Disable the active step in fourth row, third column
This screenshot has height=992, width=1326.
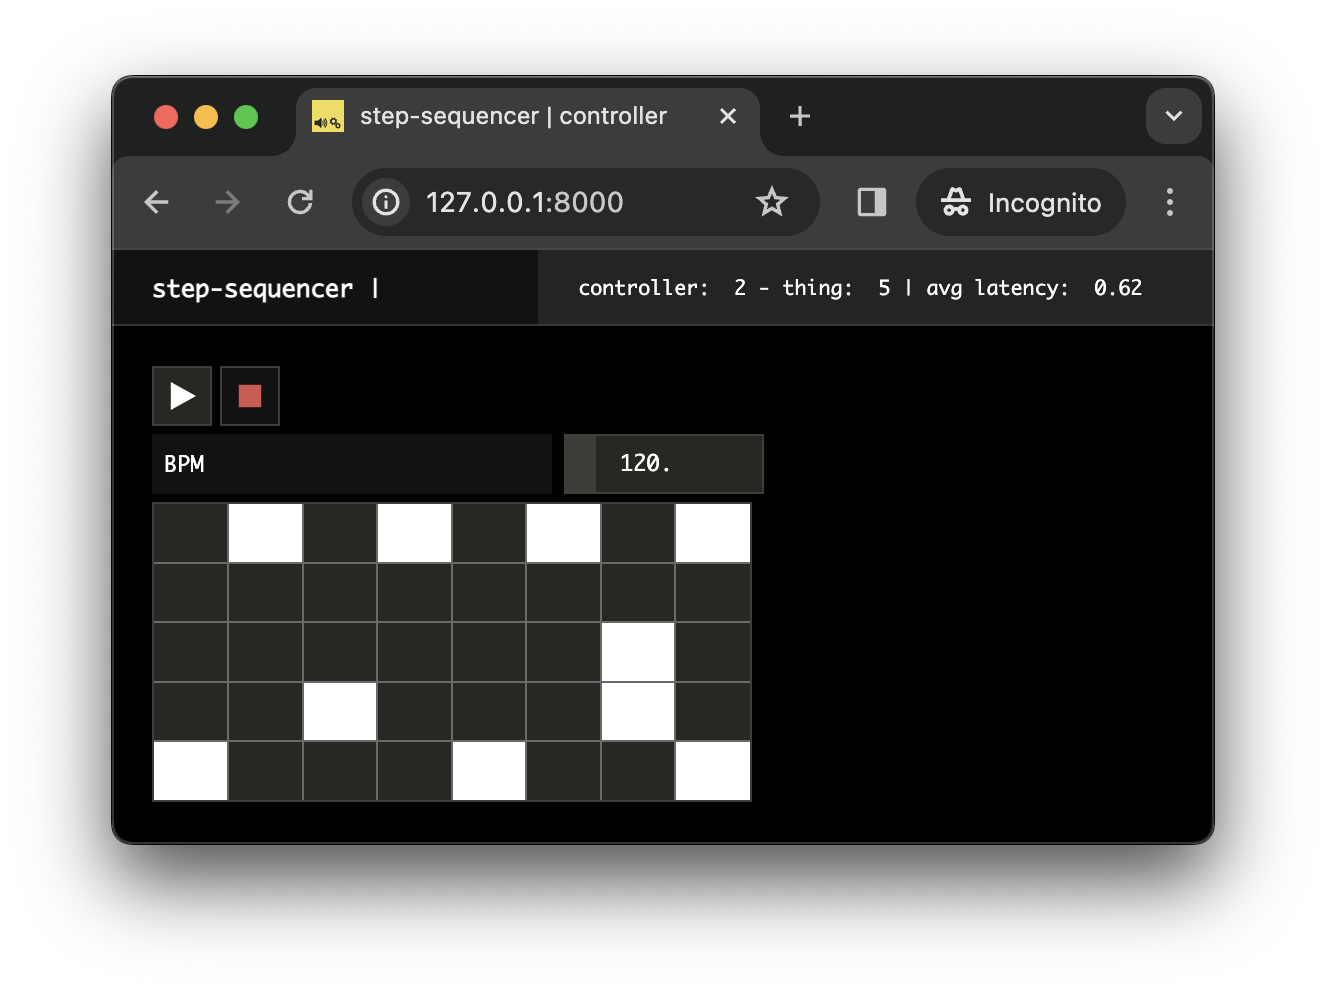click(340, 712)
